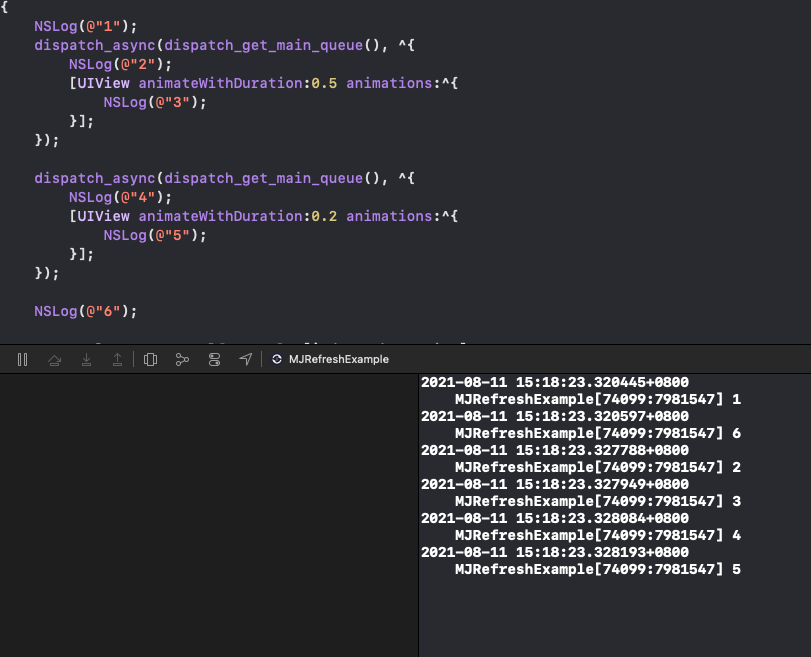
Task: Open Debug Memory Graph
Action: [x=182, y=360]
